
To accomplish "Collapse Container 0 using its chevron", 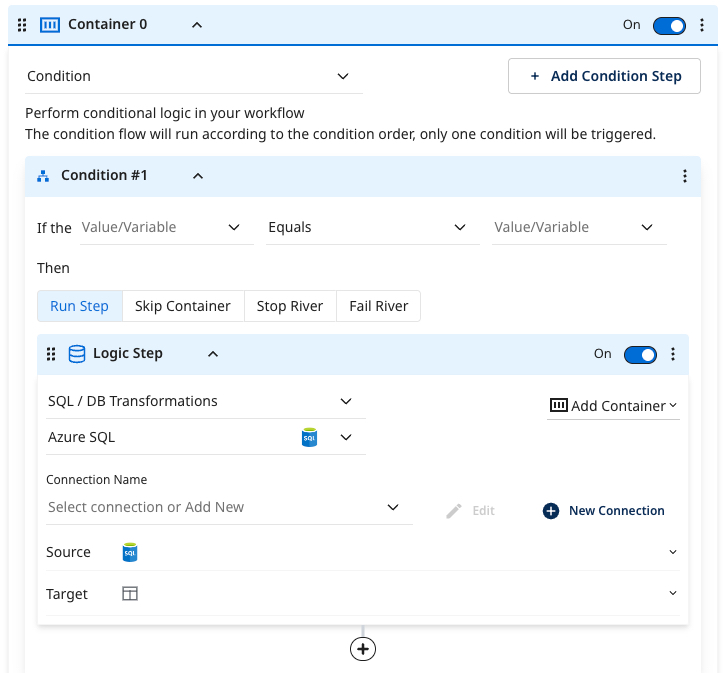I will pos(196,24).
